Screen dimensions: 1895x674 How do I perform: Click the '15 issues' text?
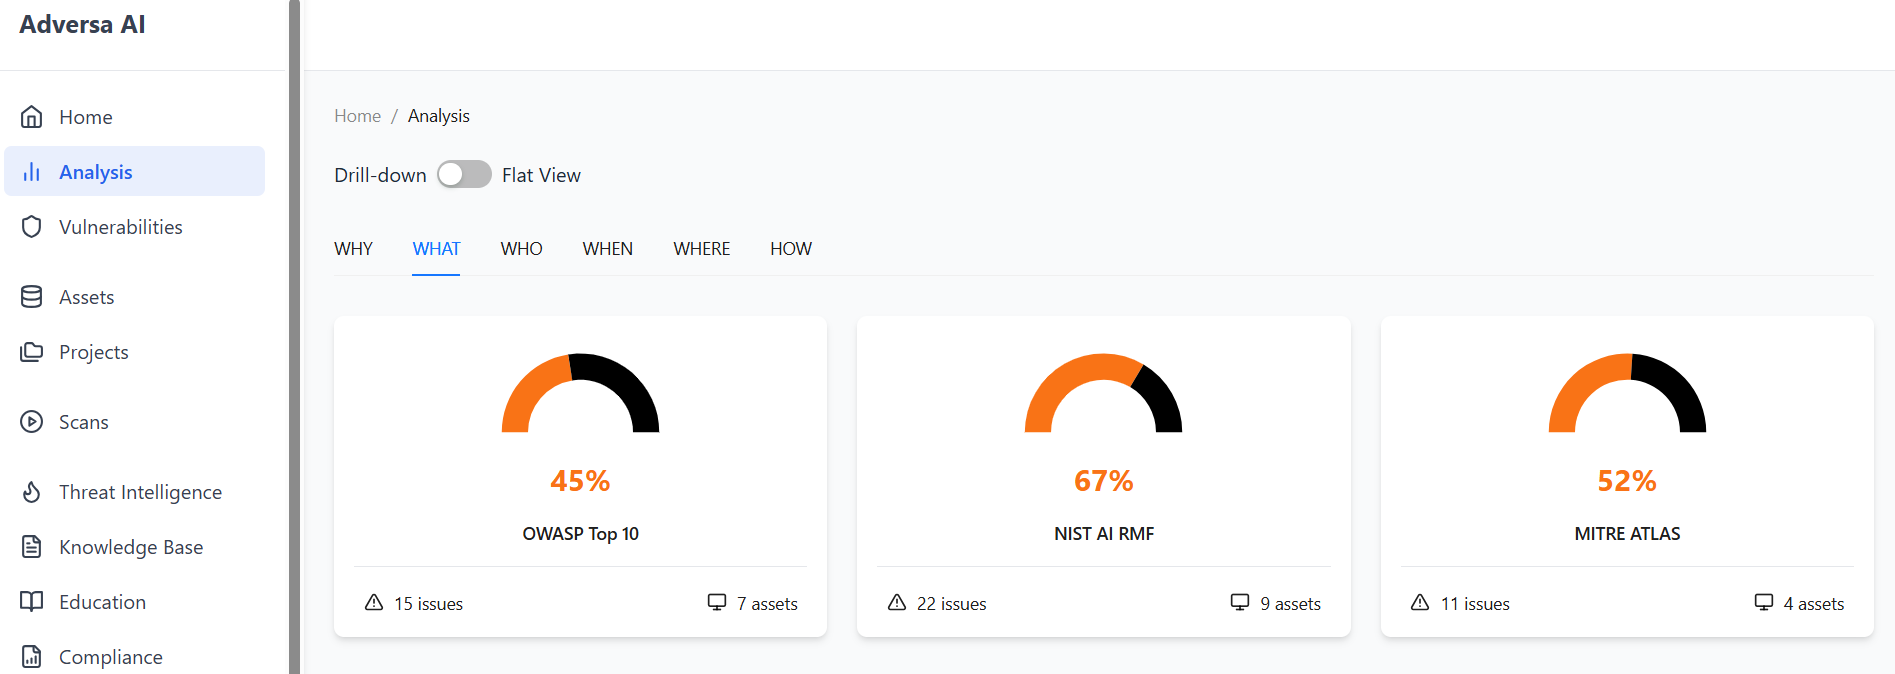pyautogui.click(x=428, y=604)
